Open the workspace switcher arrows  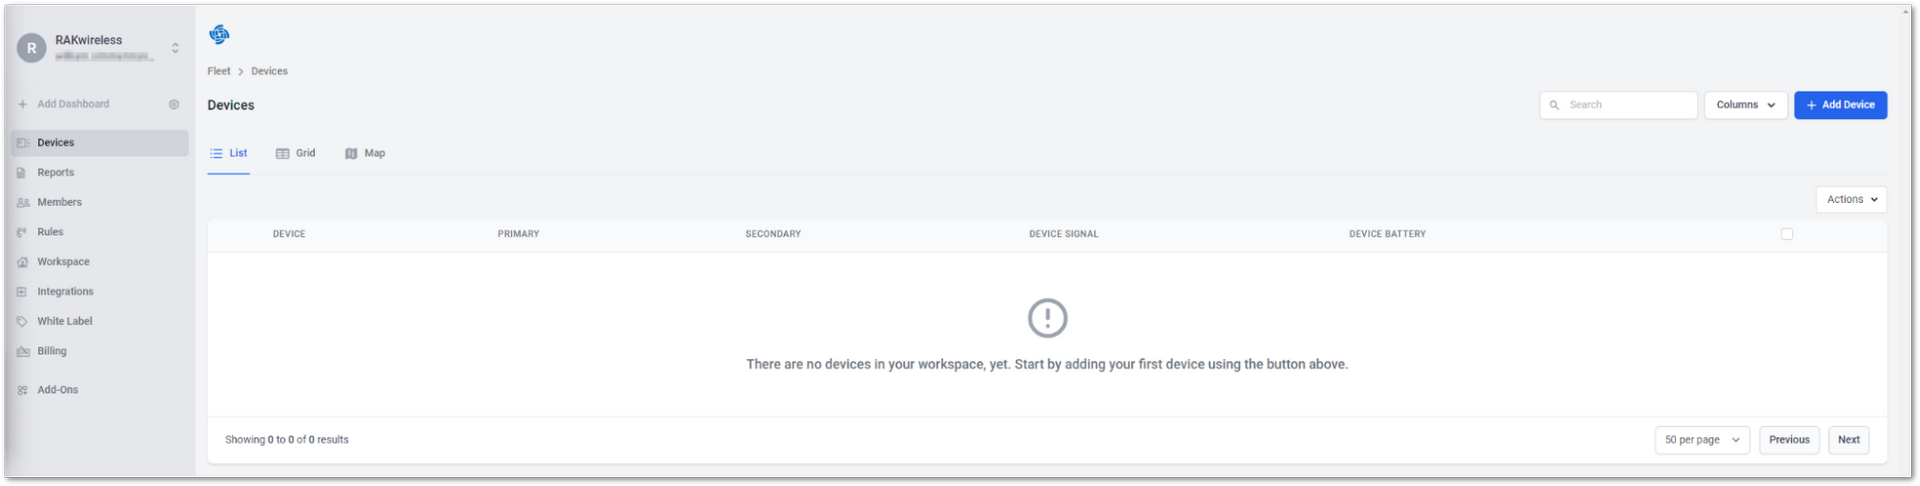175,48
